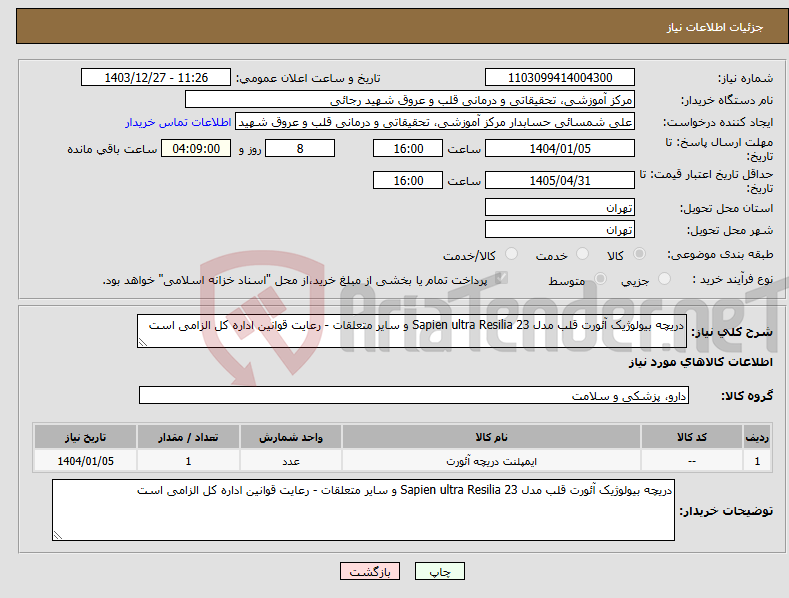Click the delivery province field تهران

point(560,207)
